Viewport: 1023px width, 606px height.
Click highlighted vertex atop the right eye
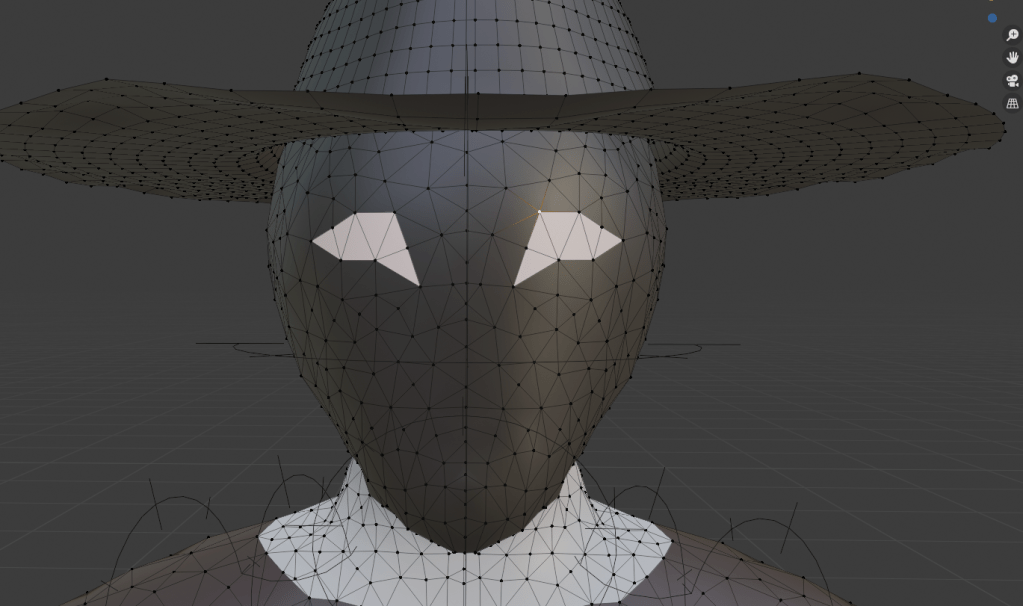pyautogui.click(x=539, y=212)
